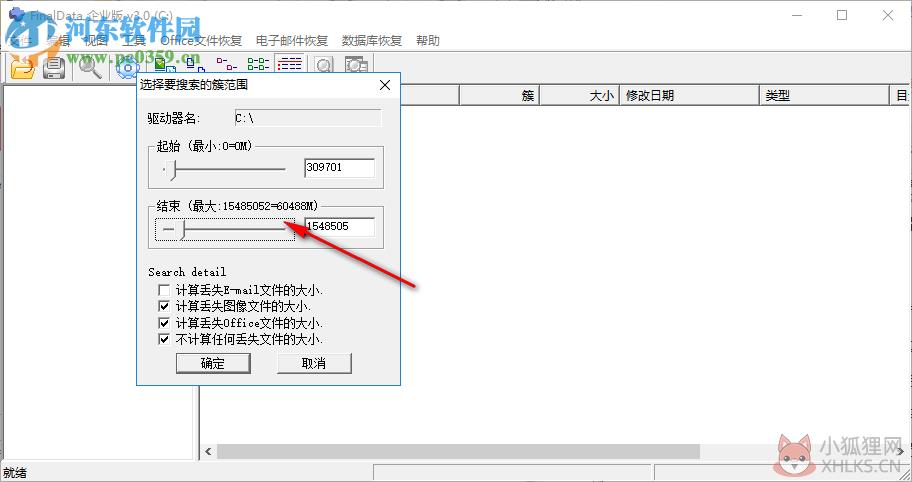Click the 驱动器名 field showing C:\

[x=308, y=118]
